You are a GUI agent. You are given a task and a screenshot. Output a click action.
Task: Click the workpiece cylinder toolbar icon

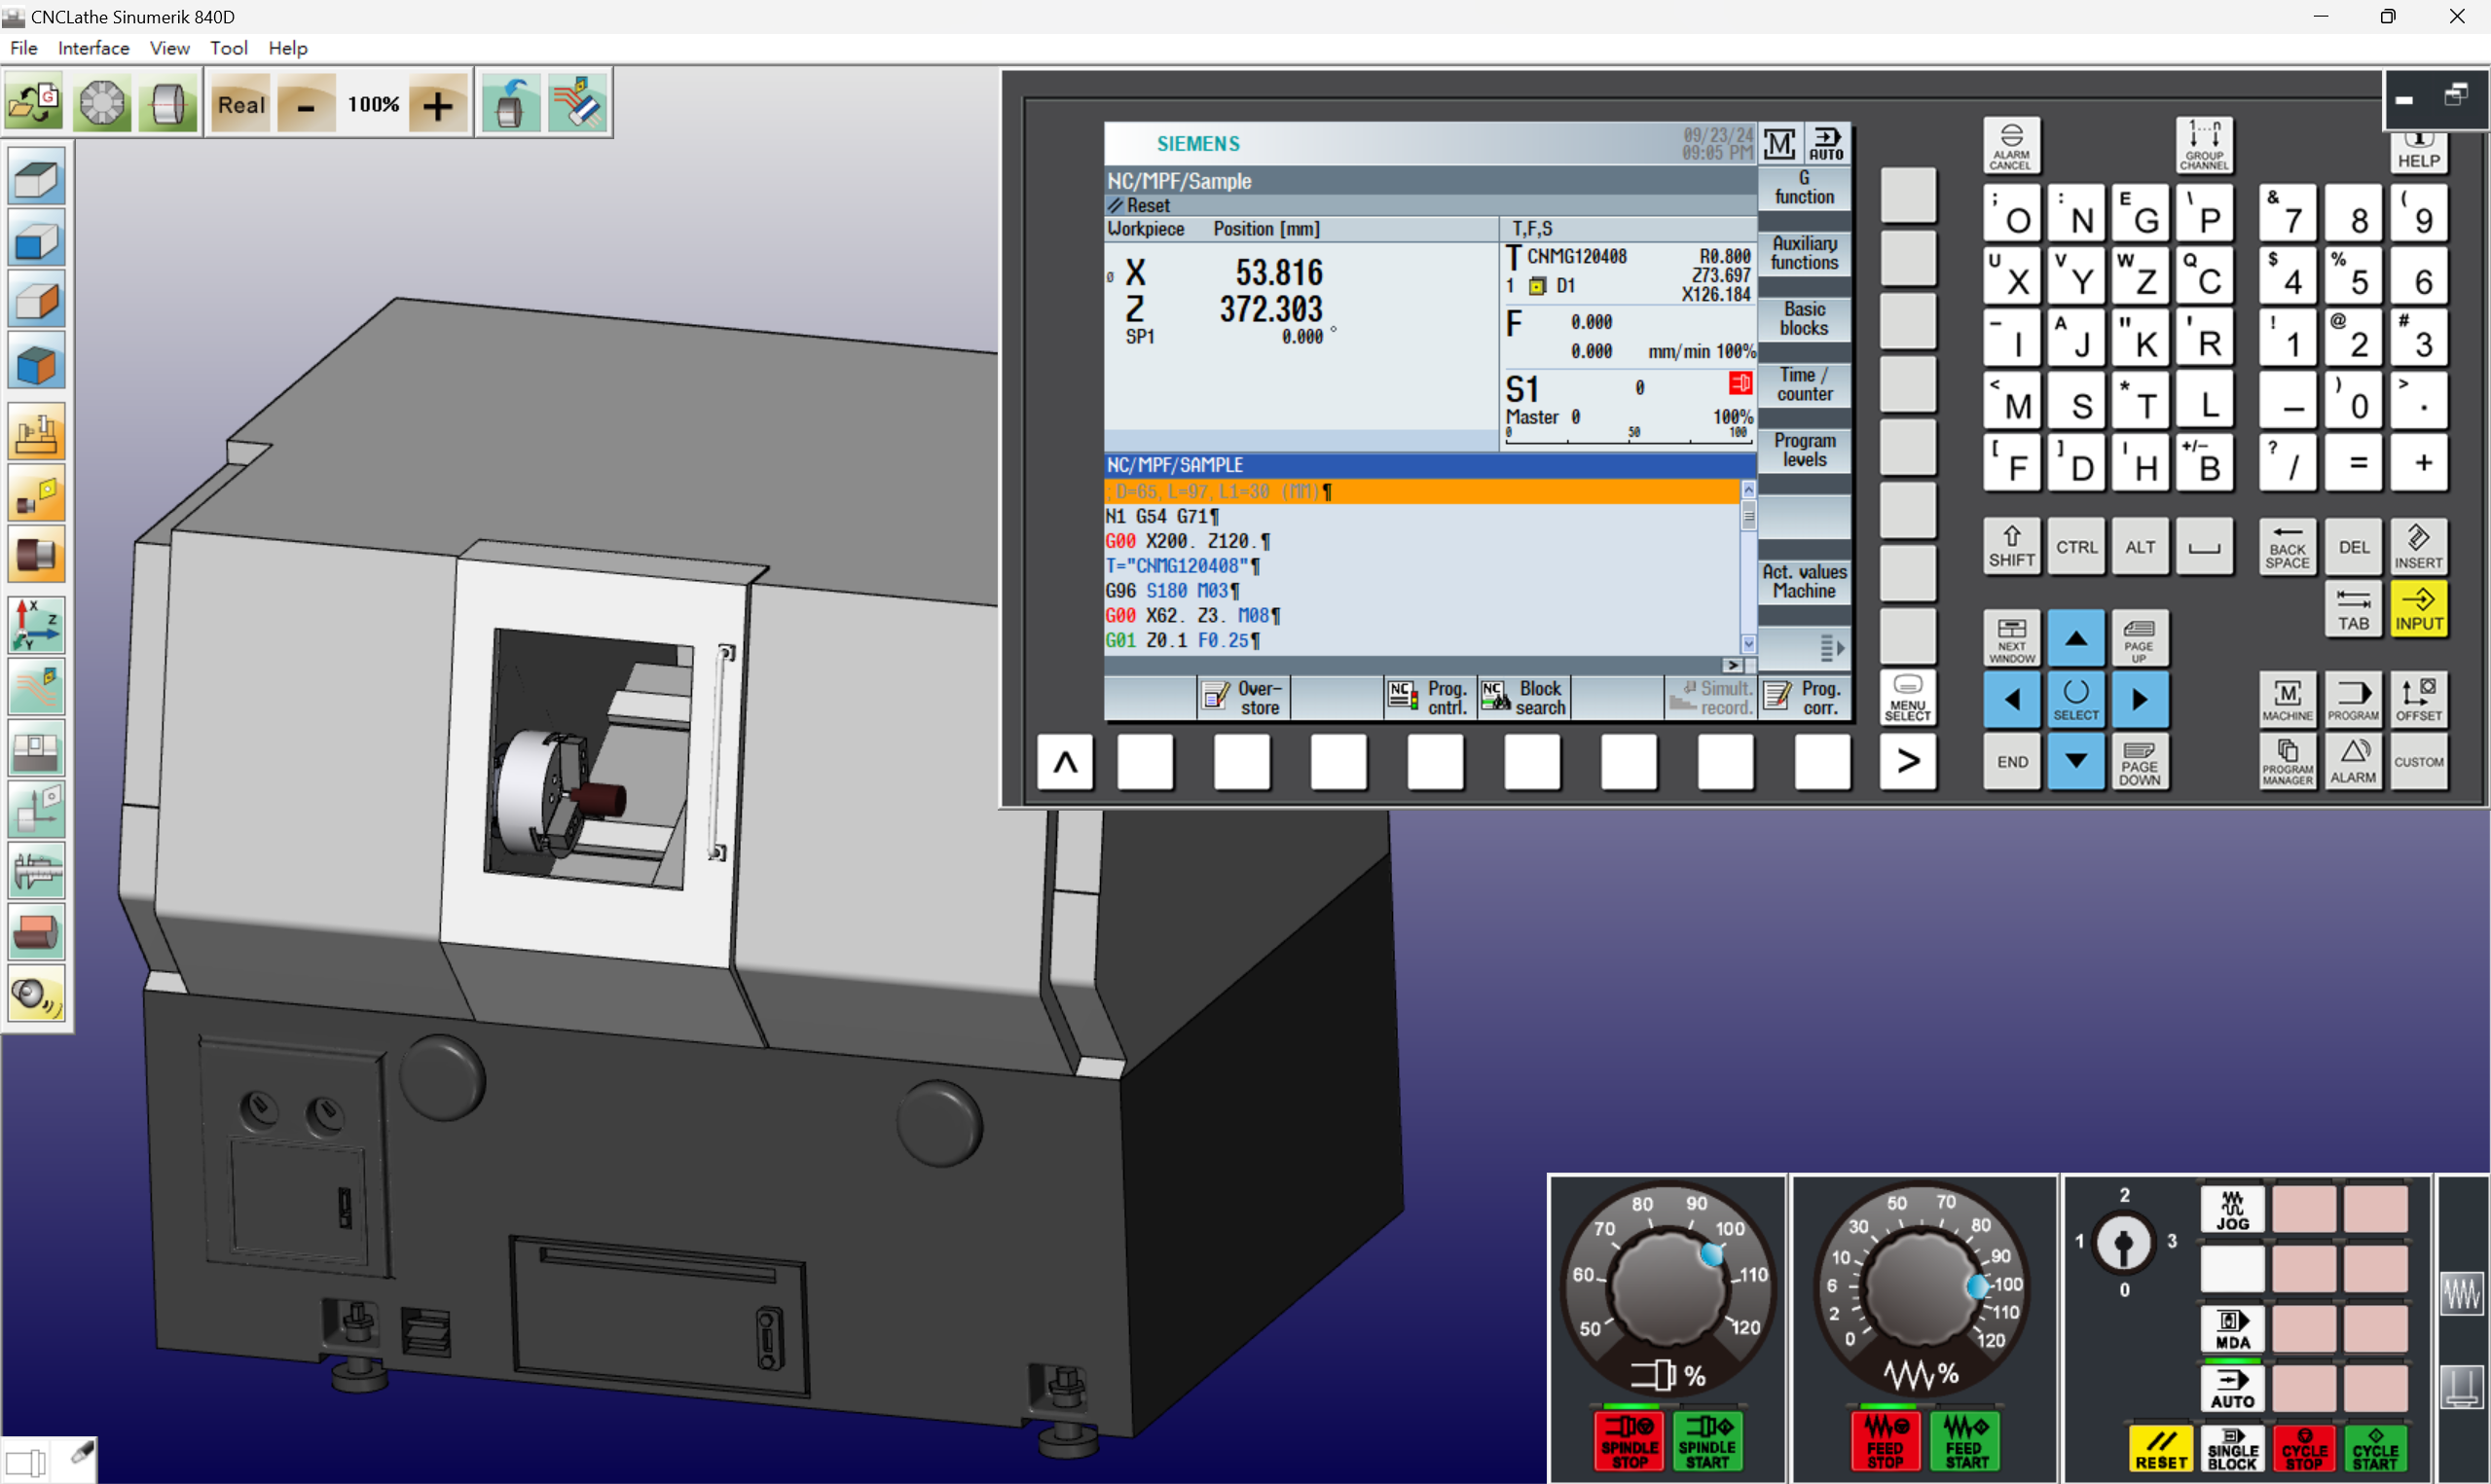(167, 103)
